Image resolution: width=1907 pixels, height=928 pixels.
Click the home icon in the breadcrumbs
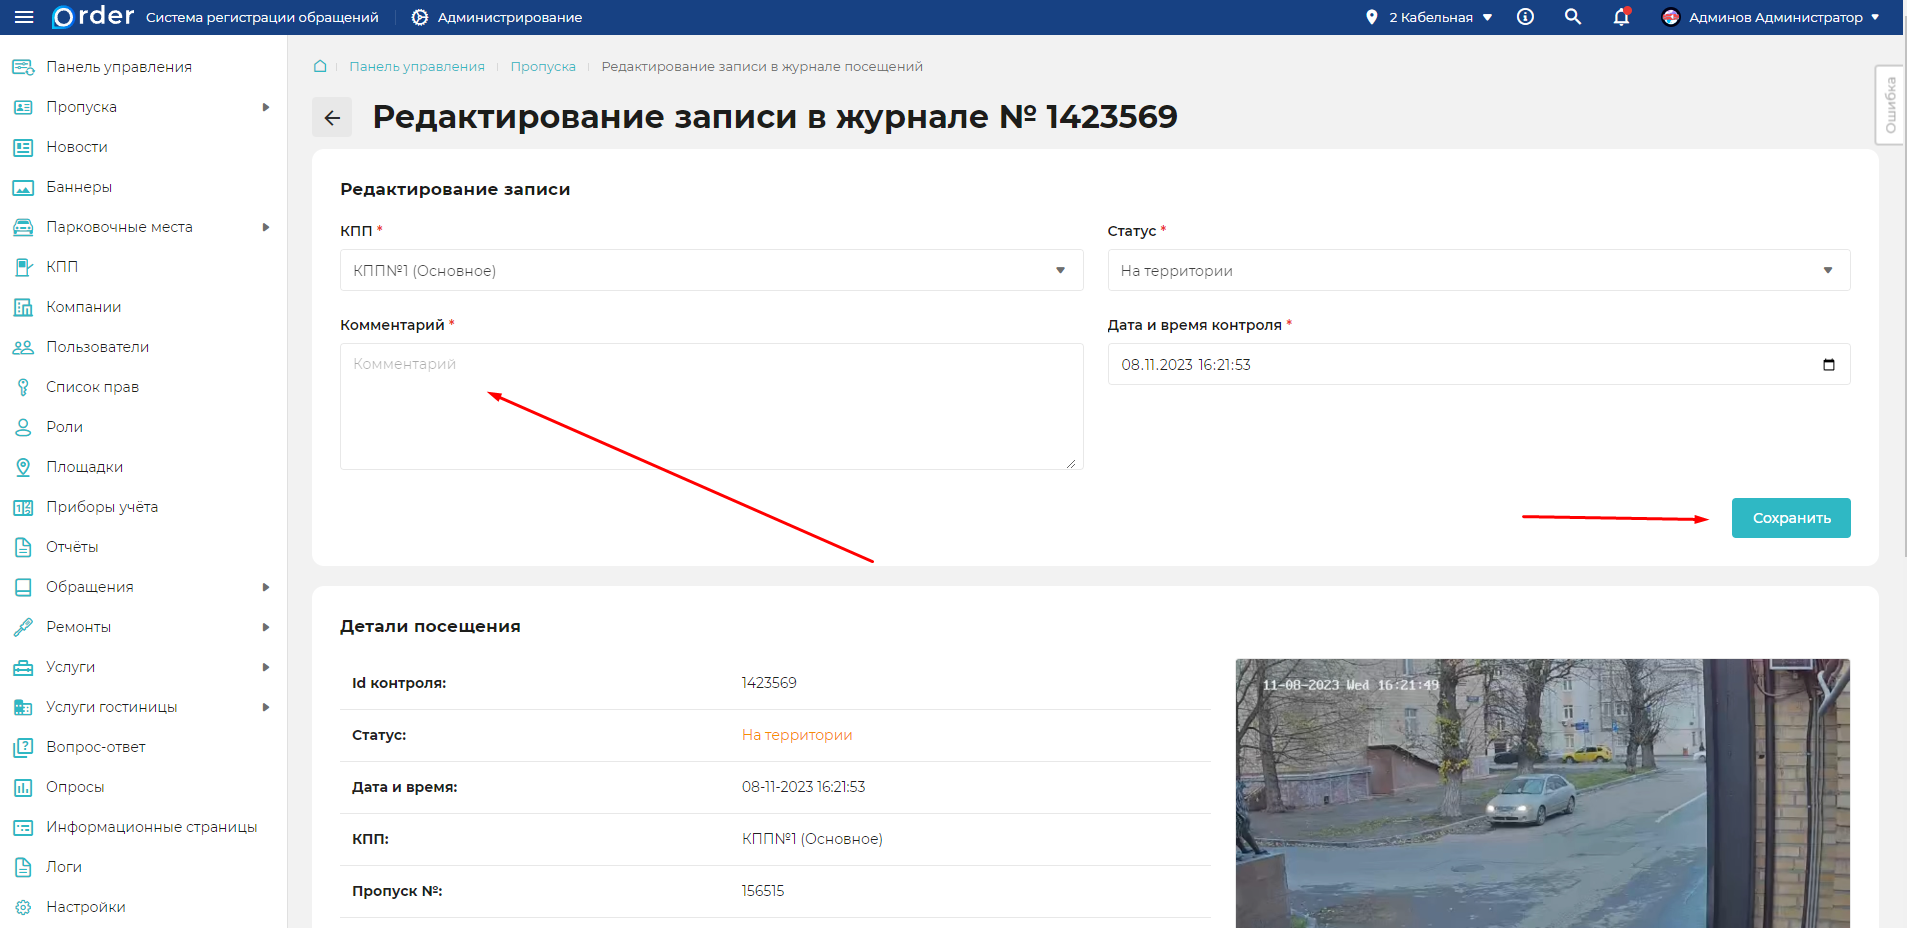pyautogui.click(x=319, y=65)
